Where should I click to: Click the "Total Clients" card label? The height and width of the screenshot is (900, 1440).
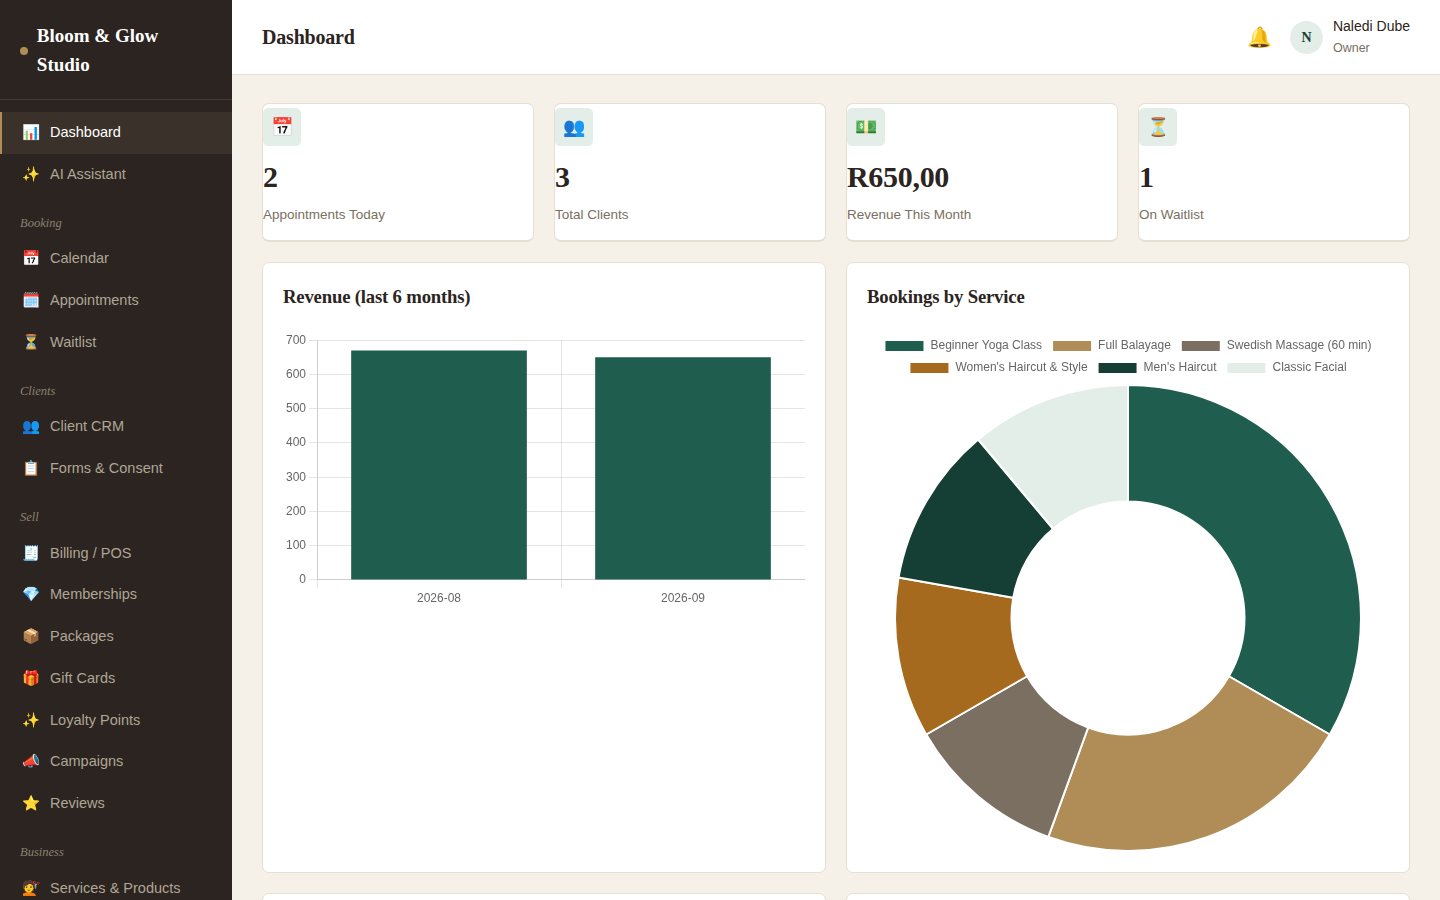coord(592,215)
